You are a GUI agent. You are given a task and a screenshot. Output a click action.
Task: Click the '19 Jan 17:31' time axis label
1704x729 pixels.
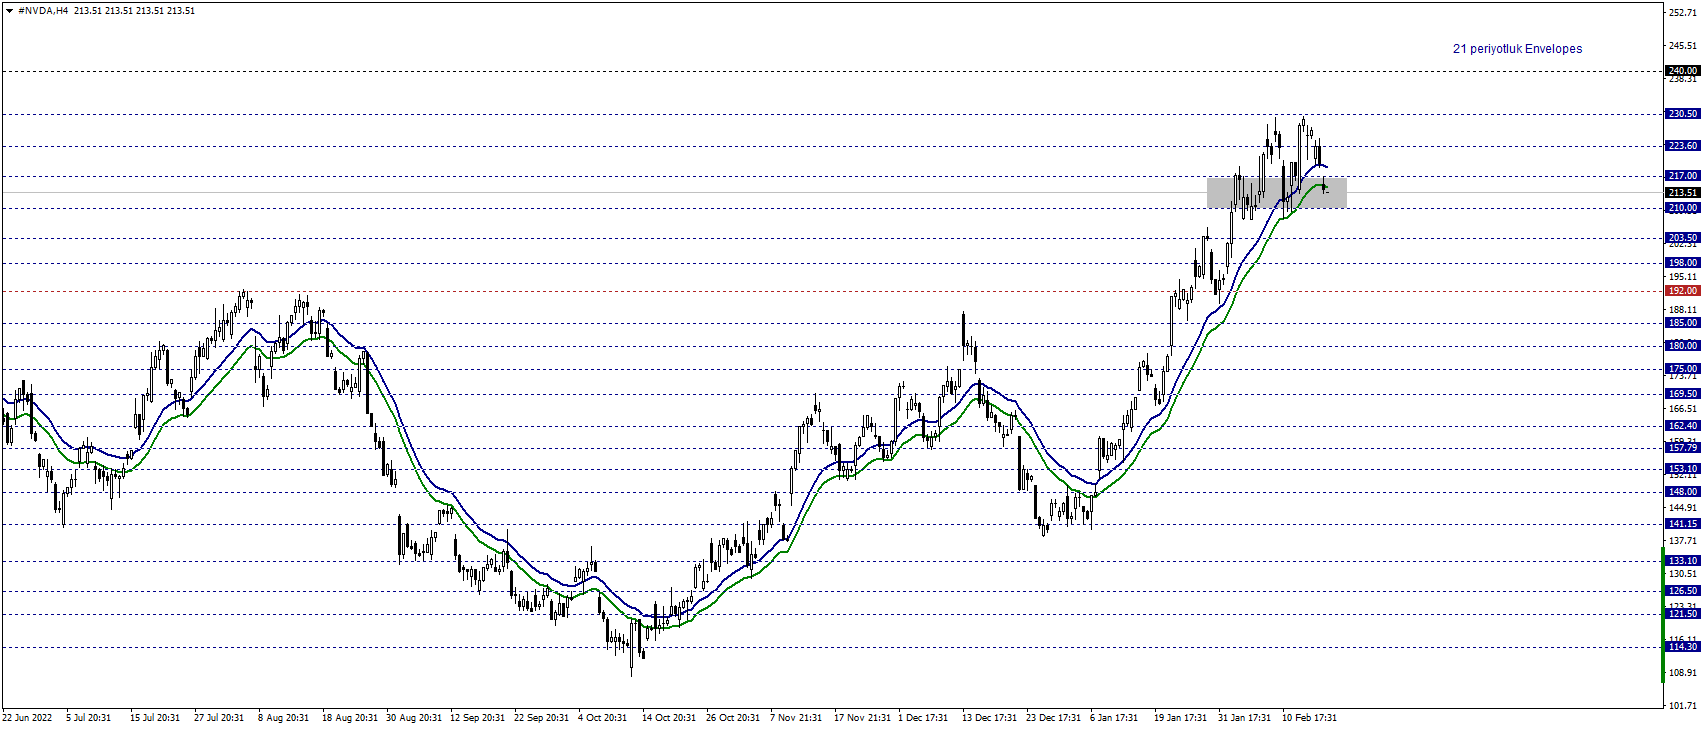coord(1180,718)
